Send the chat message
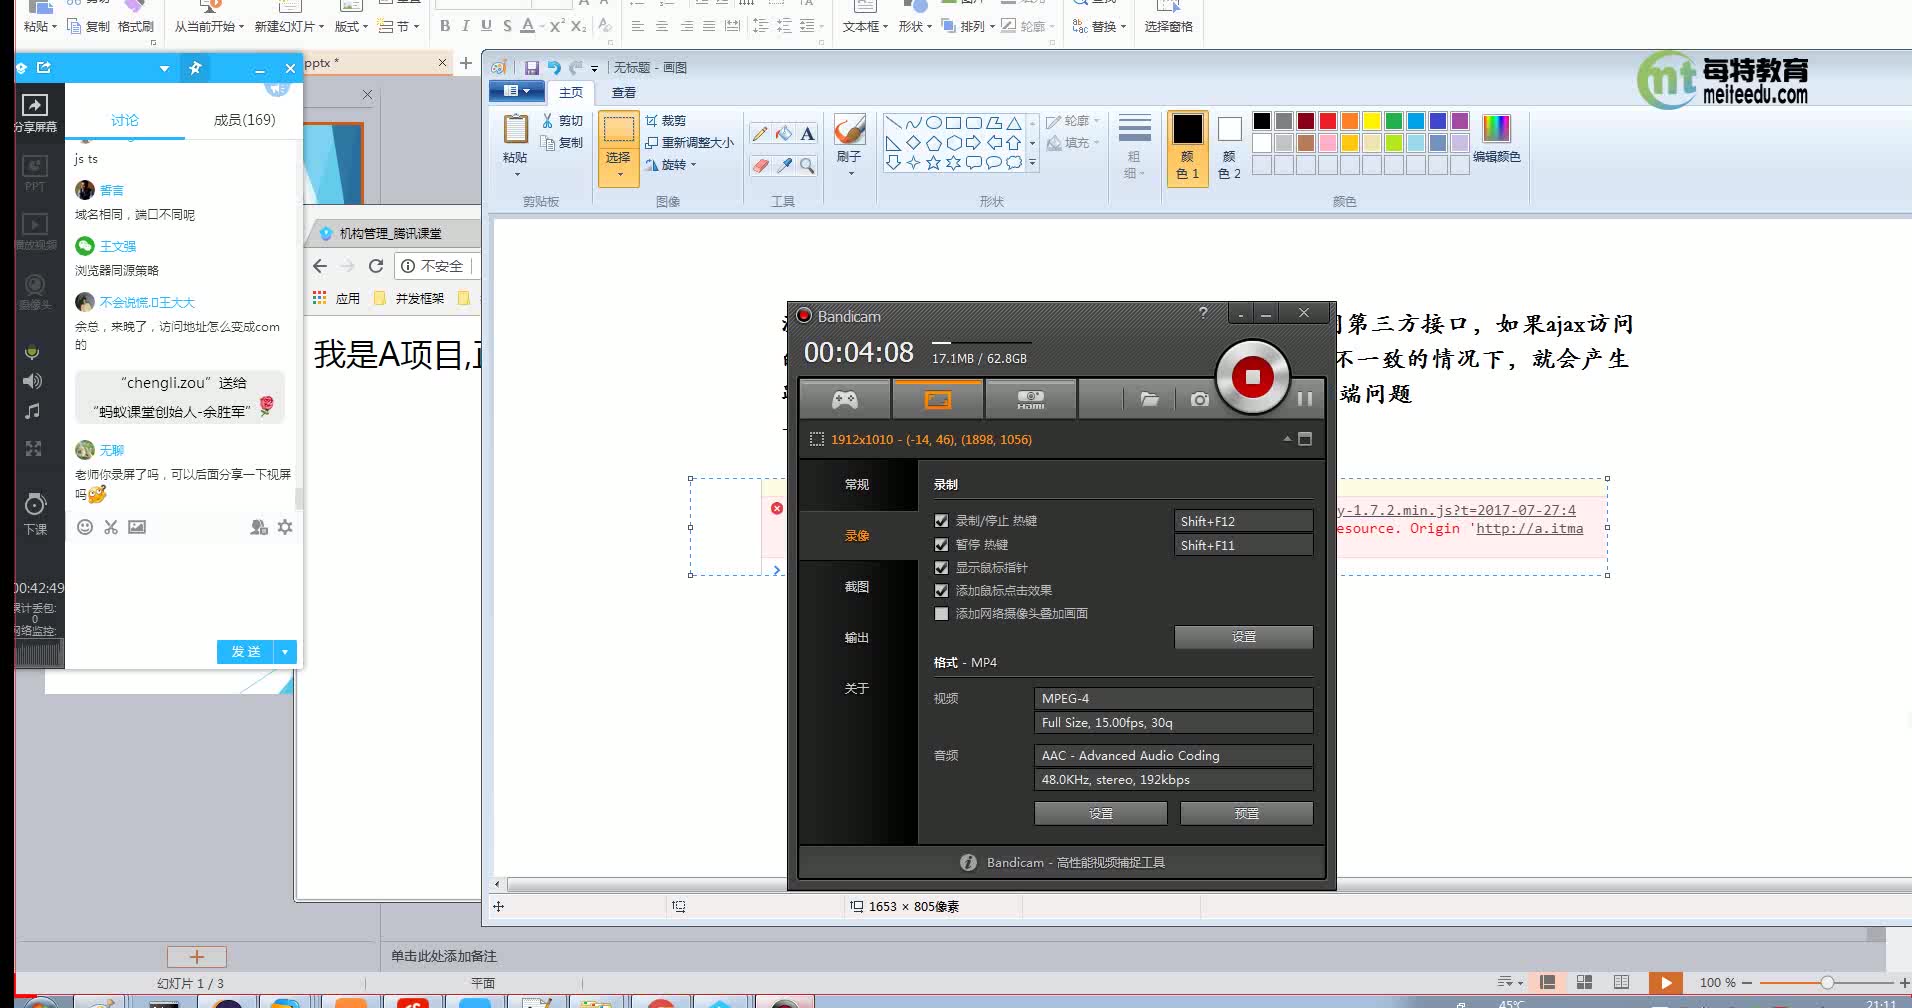The image size is (1912, 1008). [246, 652]
